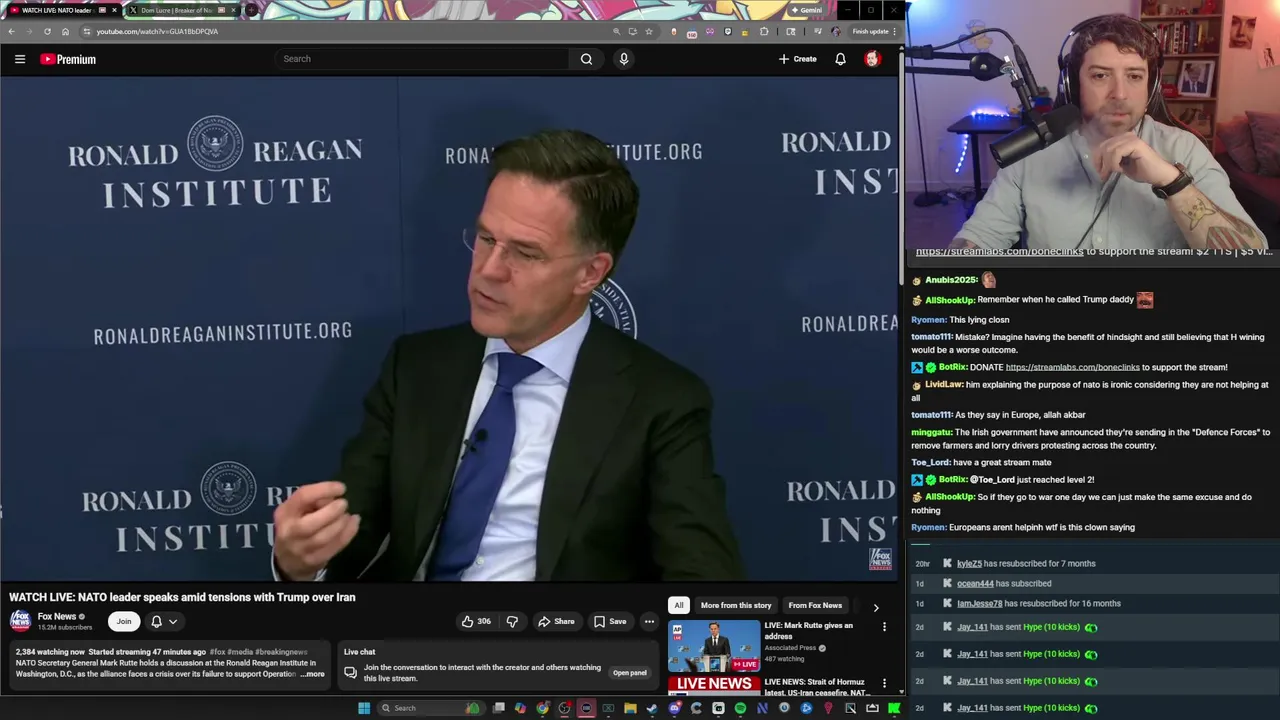The height and width of the screenshot is (720, 1280).
Task: Click the video title text
Action: (x=182, y=597)
